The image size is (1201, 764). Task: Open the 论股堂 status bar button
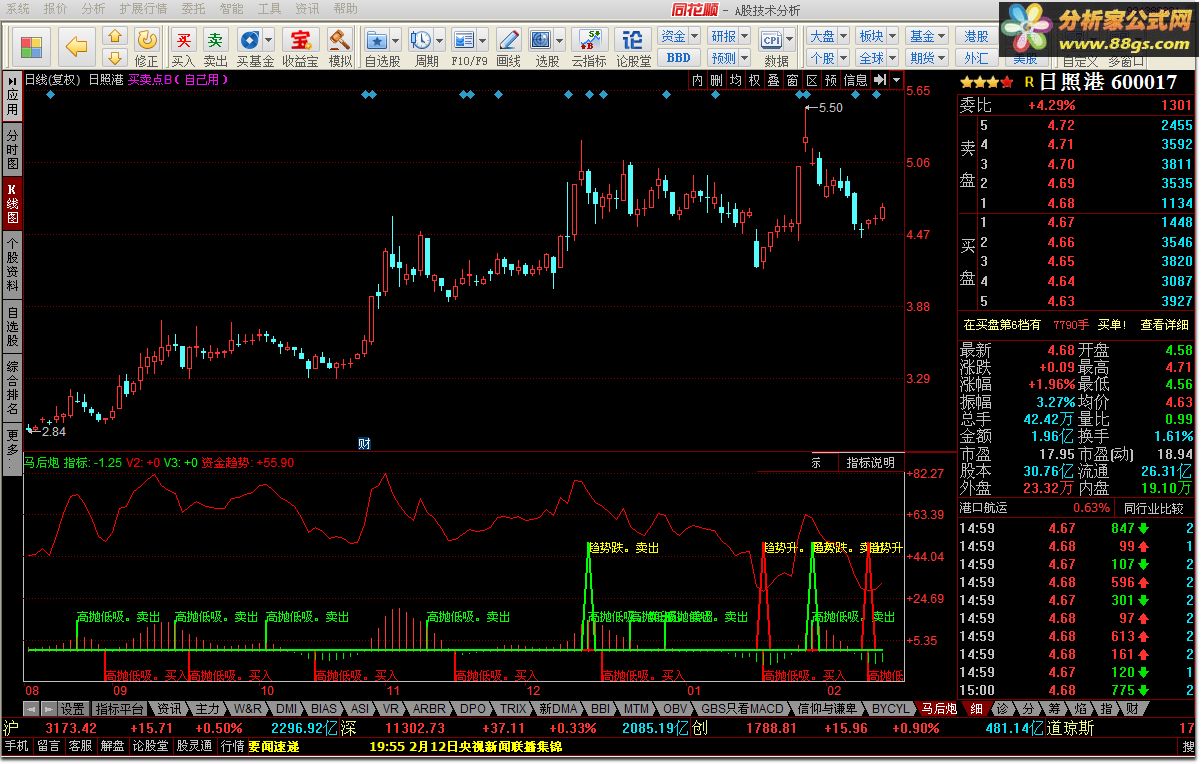150,746
